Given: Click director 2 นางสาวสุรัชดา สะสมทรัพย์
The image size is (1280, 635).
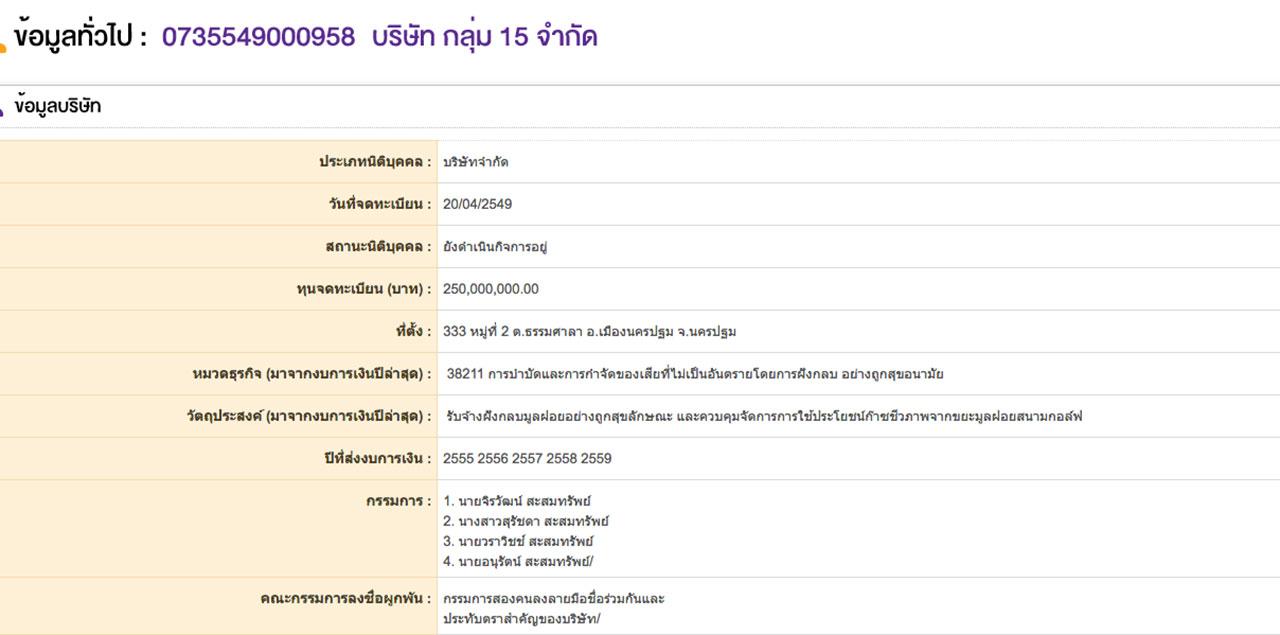Looking at the screenshot, I should [525, 521].
